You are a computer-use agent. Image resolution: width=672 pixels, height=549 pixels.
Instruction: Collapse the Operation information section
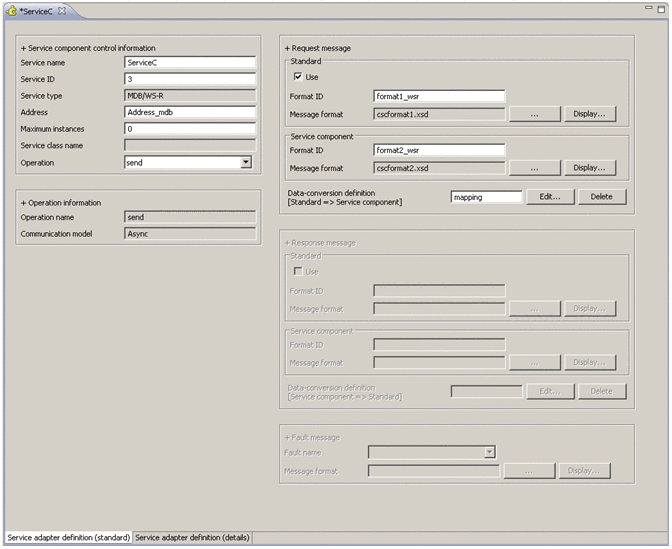23,202
